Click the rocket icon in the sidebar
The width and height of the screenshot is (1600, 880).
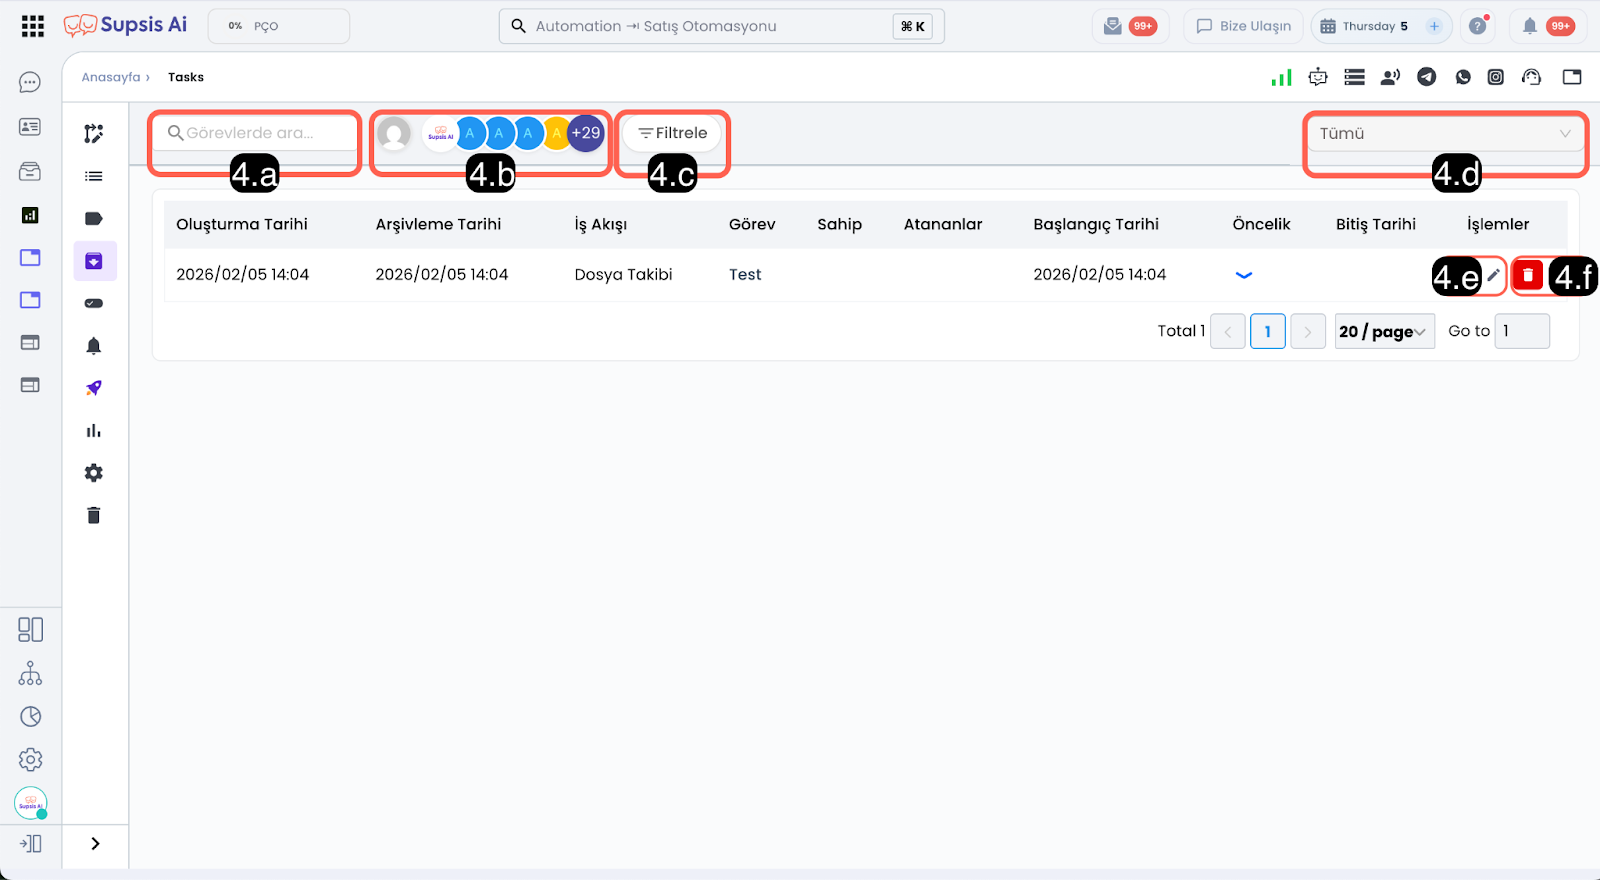(94, 388)
